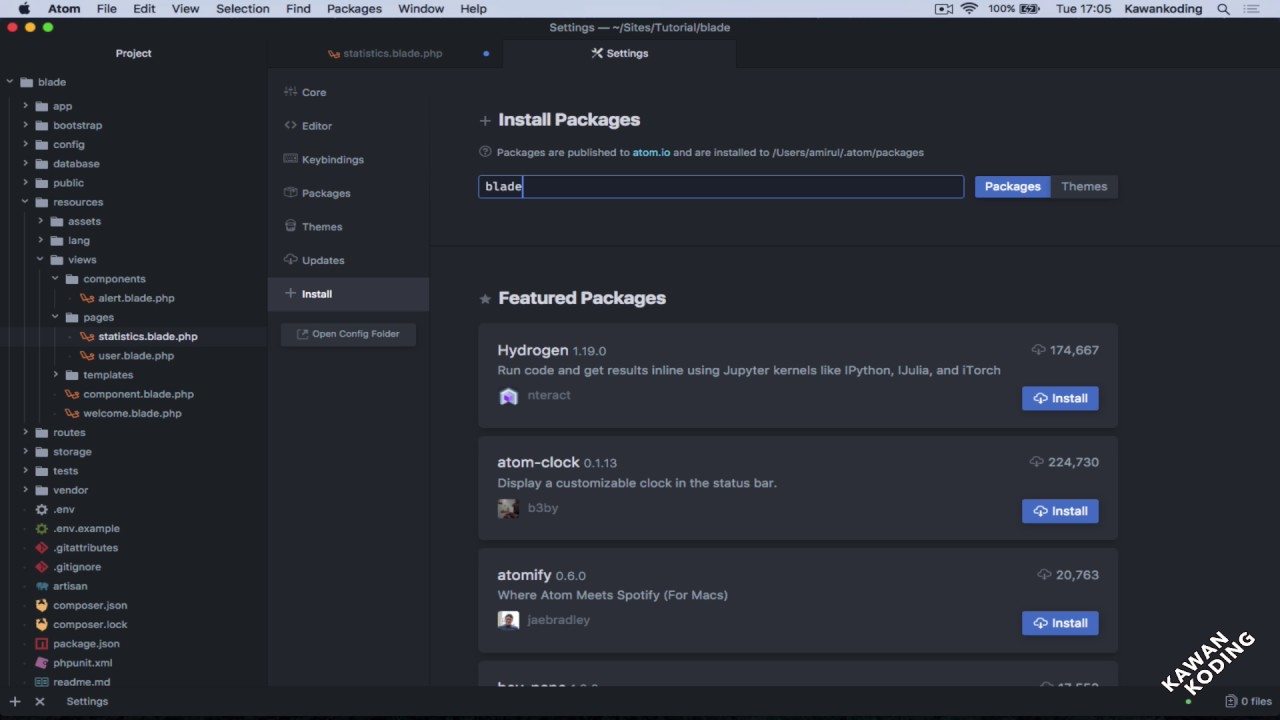Select the .env file icon
This screenshot has width=1280, height=720.
pyautogui.click(x=41, y=509)
